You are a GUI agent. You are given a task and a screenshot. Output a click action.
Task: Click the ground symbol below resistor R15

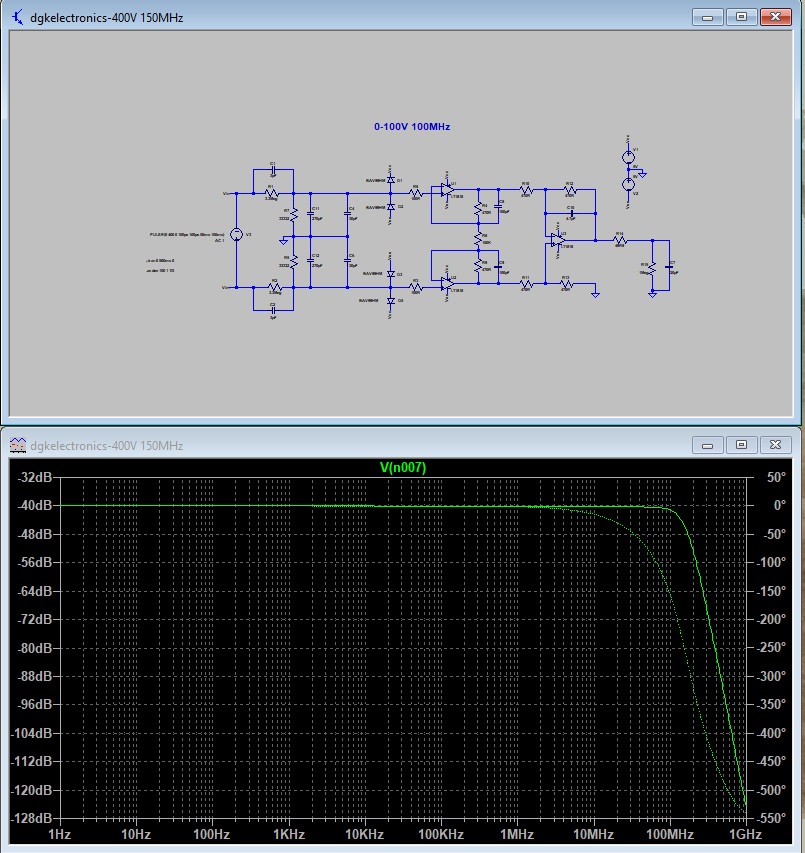(651, 294)
